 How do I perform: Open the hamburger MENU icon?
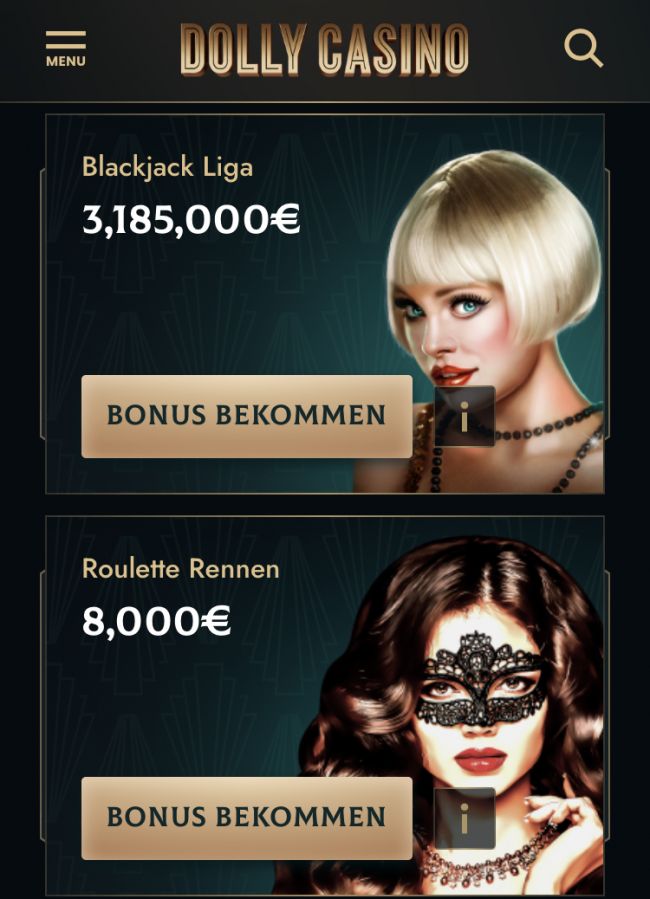[x=66, y=49]
